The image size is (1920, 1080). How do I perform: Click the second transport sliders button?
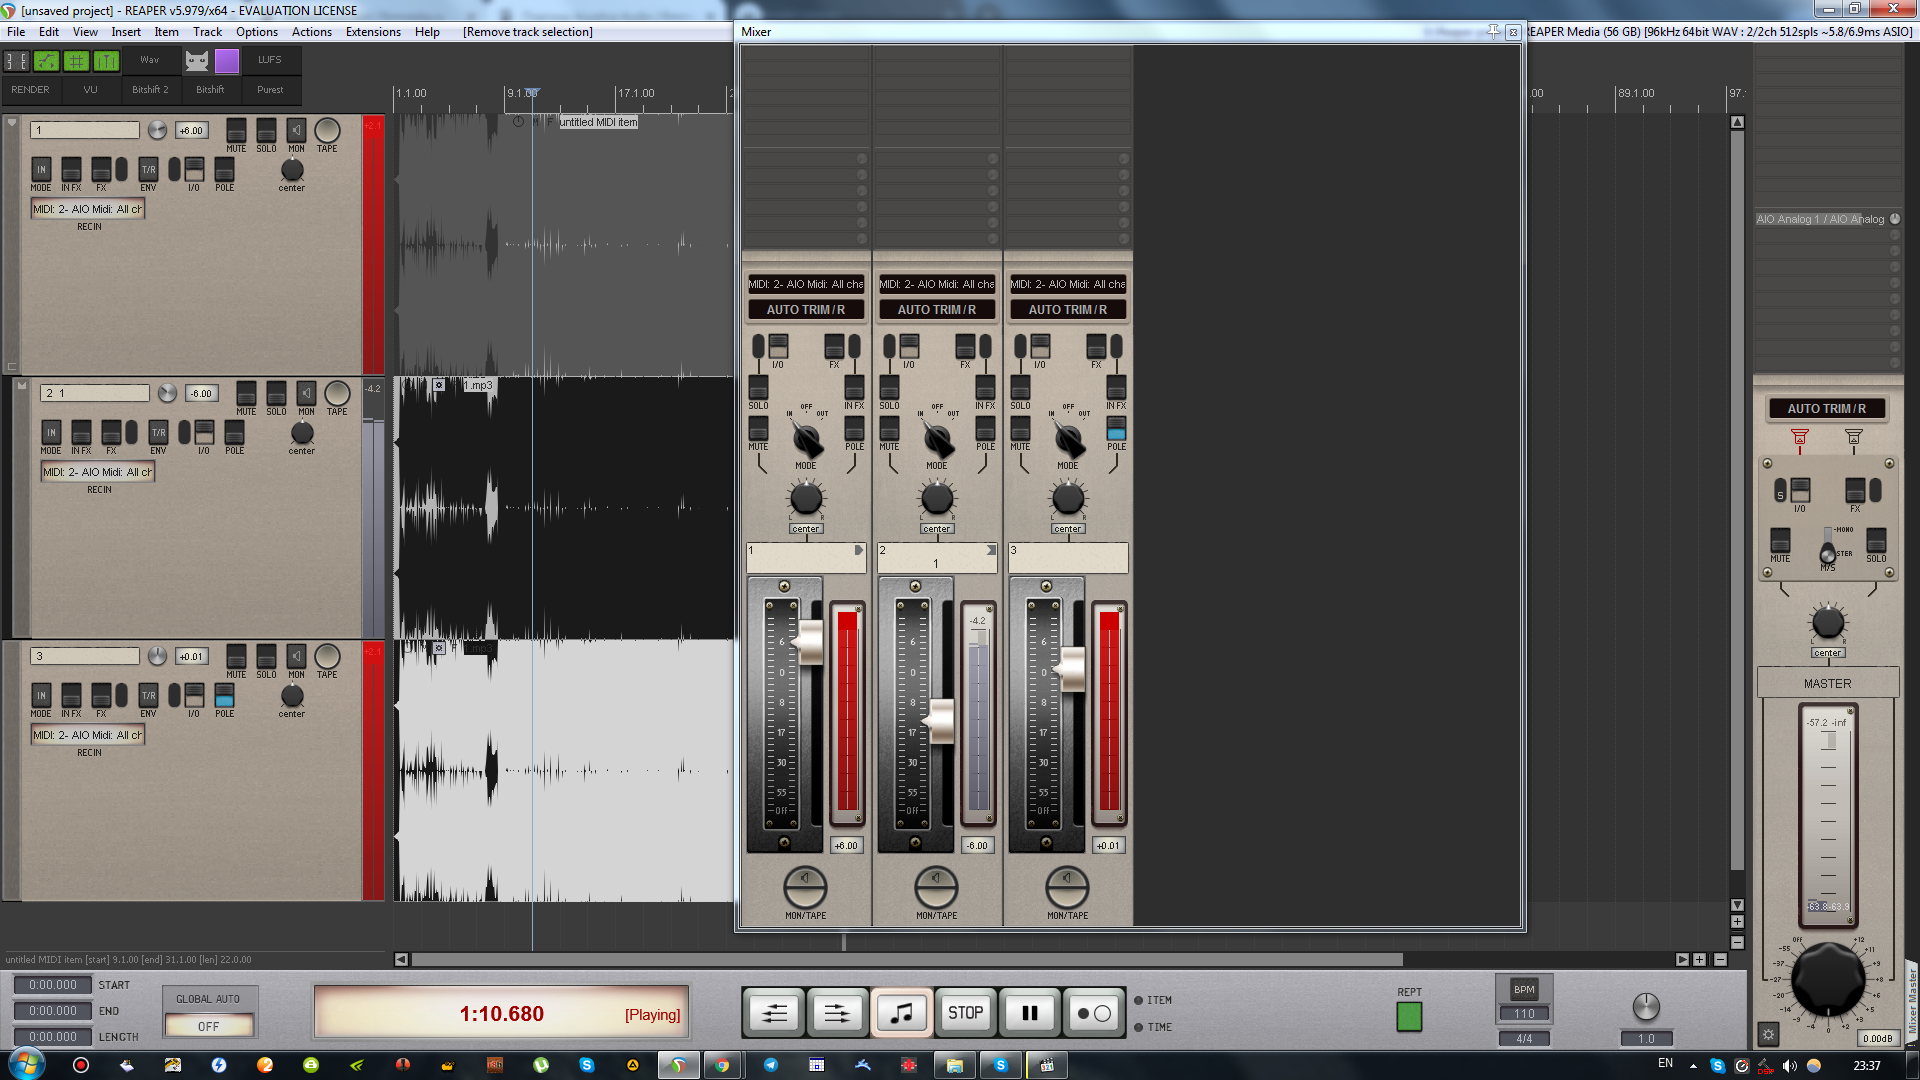838,1013
